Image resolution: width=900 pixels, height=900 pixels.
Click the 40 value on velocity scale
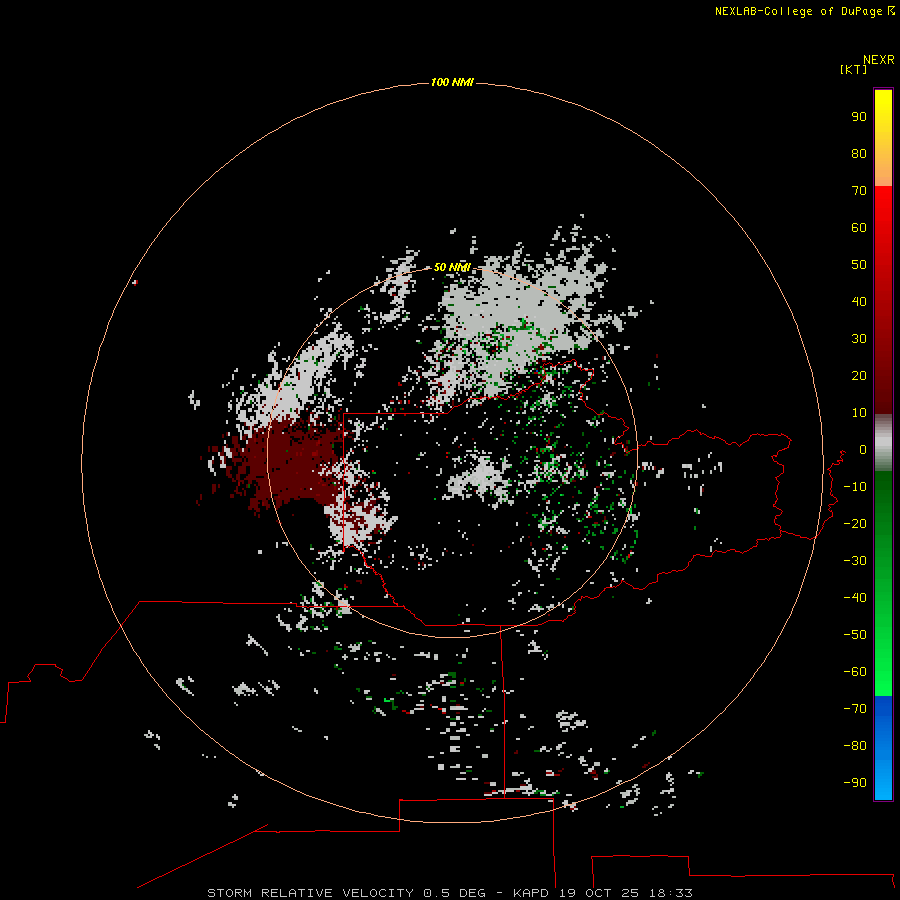[859, 302]
